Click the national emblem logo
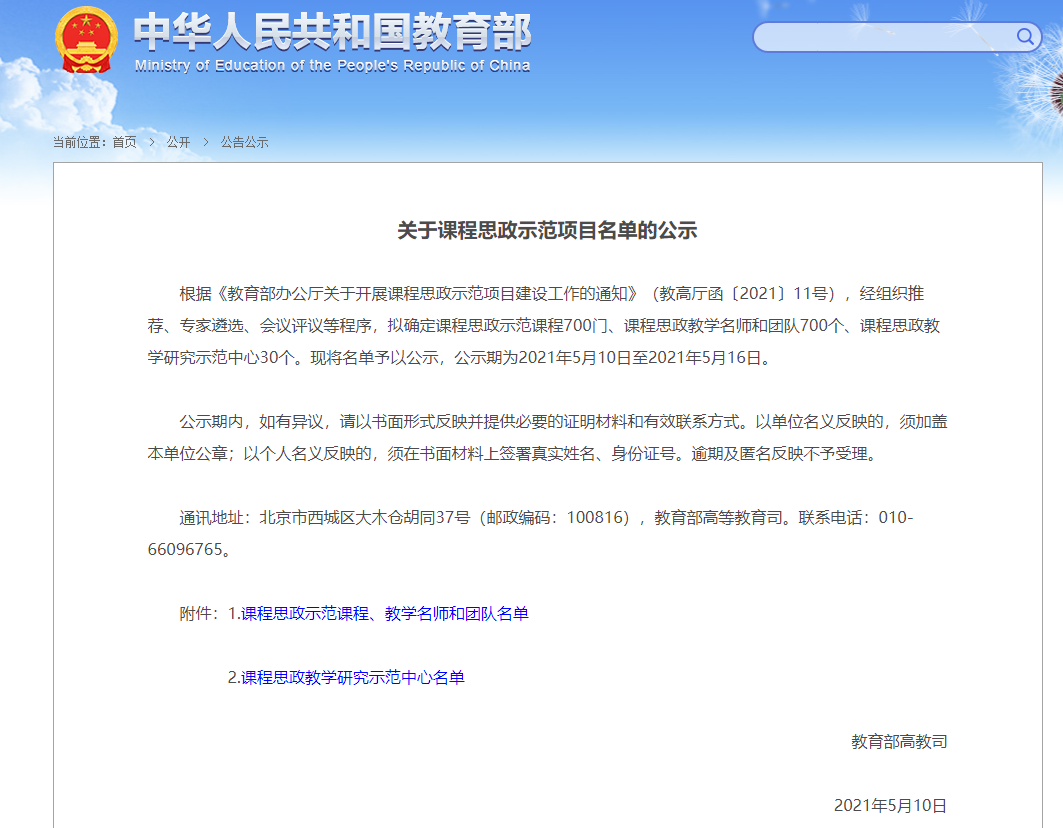Viewport: 1063px width, 828px height. [x=86, y=40]
